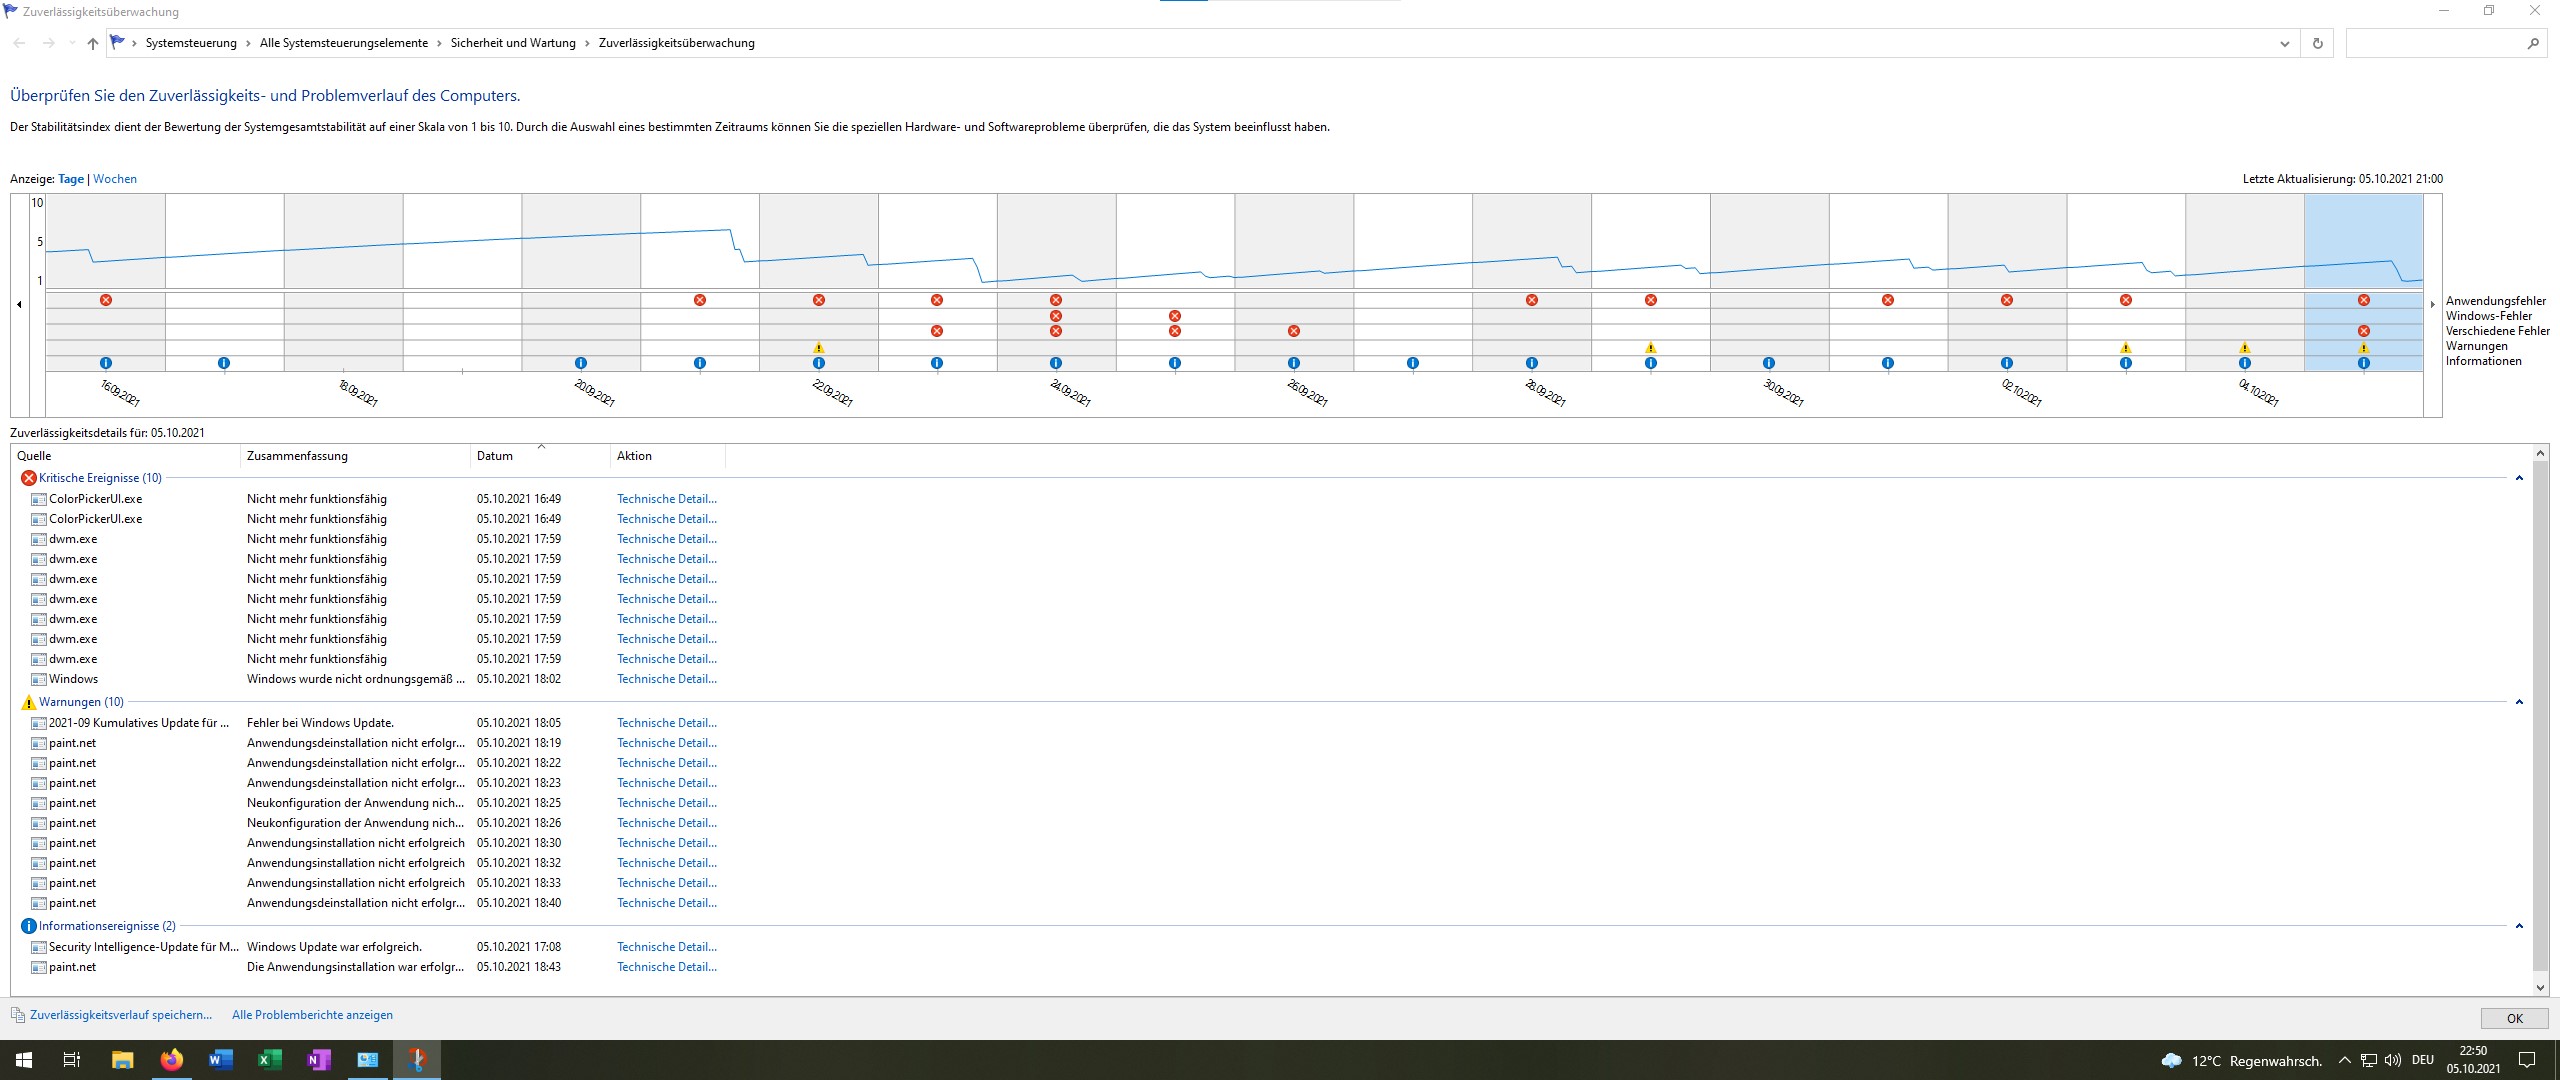
Task: Click the refresh button in the address bar
Action: pyautogui.click(x=2317, y=43)
